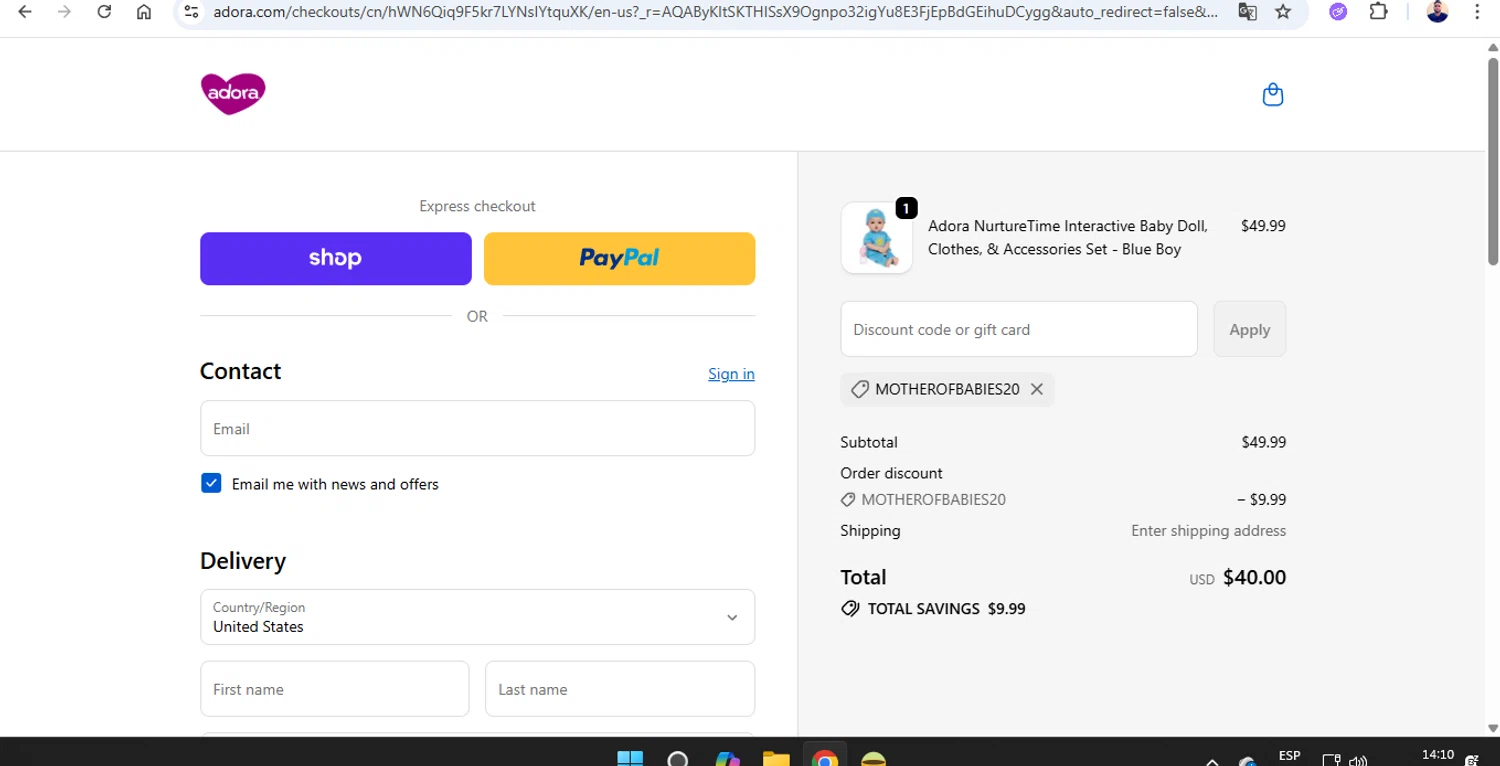Screen dimensions: 1500x766
Task: Focus the Last name field
Action: (620, 689)
